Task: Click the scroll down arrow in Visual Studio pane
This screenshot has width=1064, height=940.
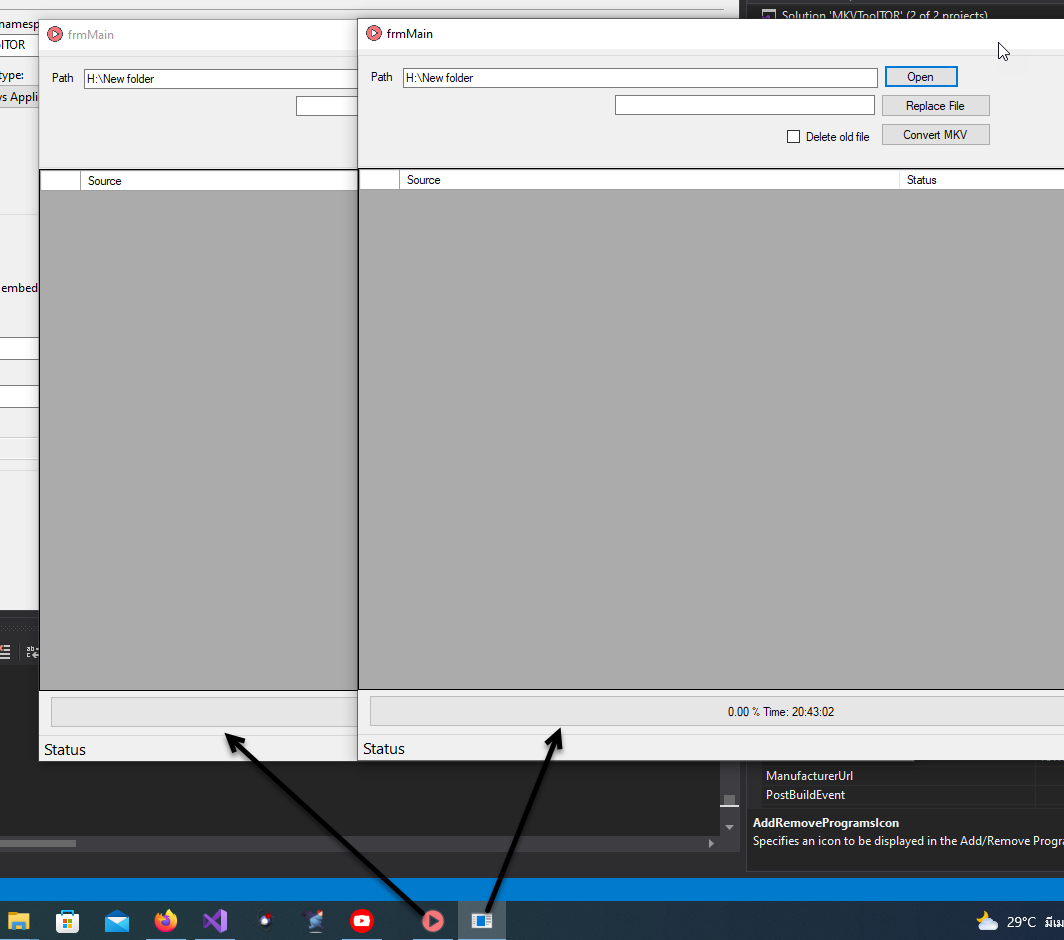Action: 729,827
